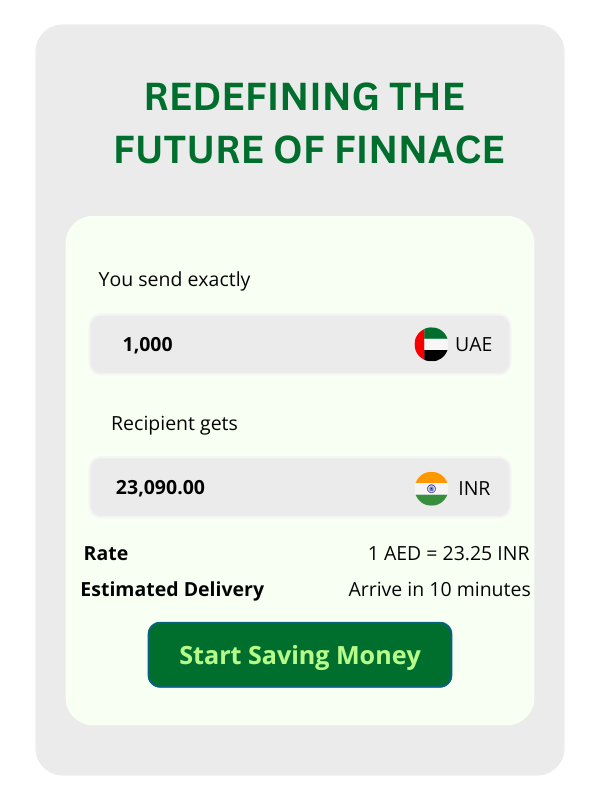600x800 pixels.
Task: Click the INR currency code text
Action: click(474, 488)
